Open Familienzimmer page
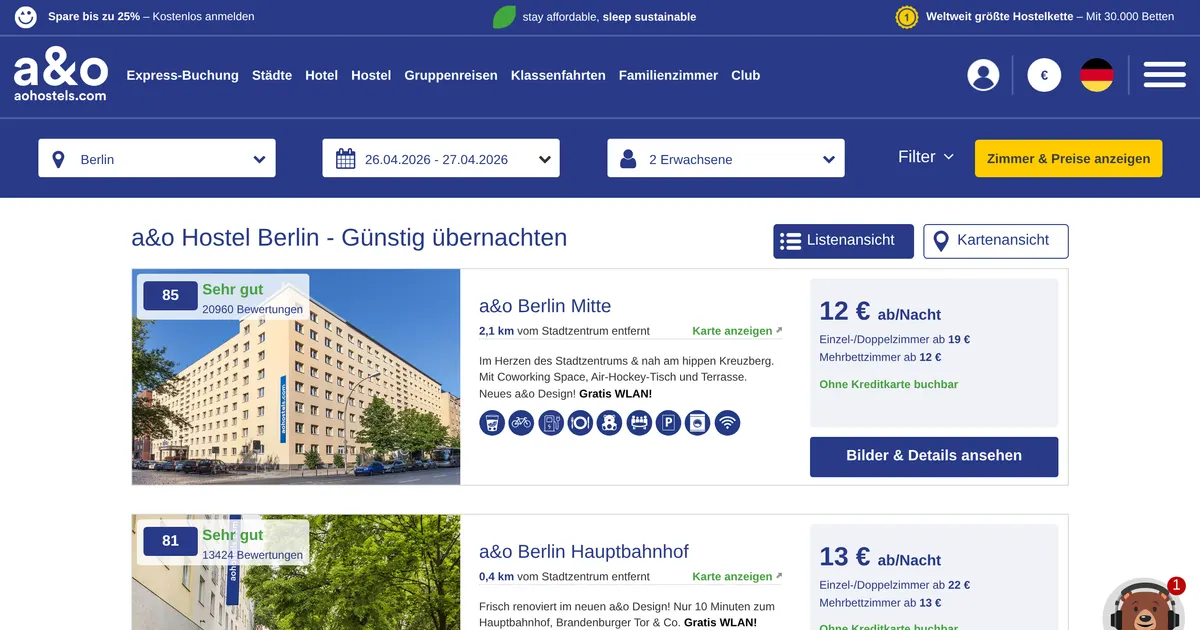 tap(668, 75)
